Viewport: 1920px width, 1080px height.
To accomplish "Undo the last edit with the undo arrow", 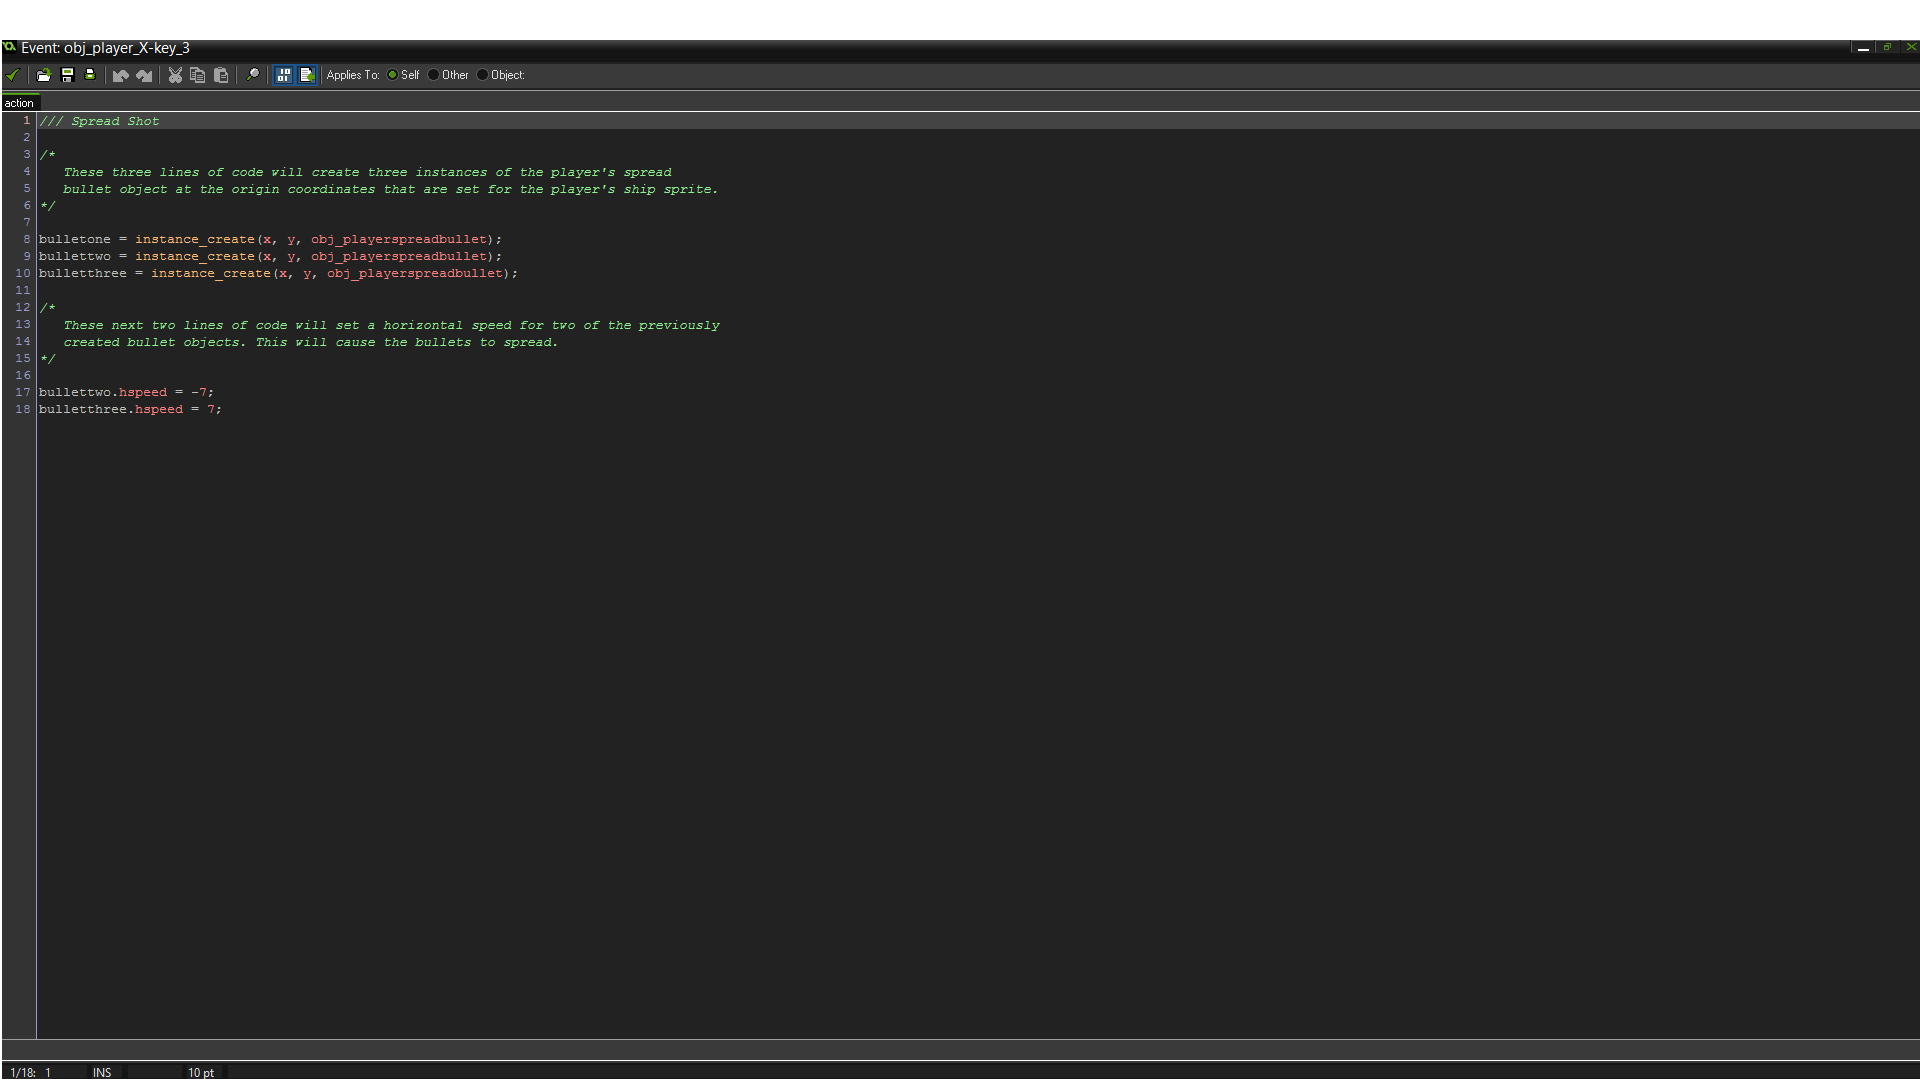I will coord(120,75).
